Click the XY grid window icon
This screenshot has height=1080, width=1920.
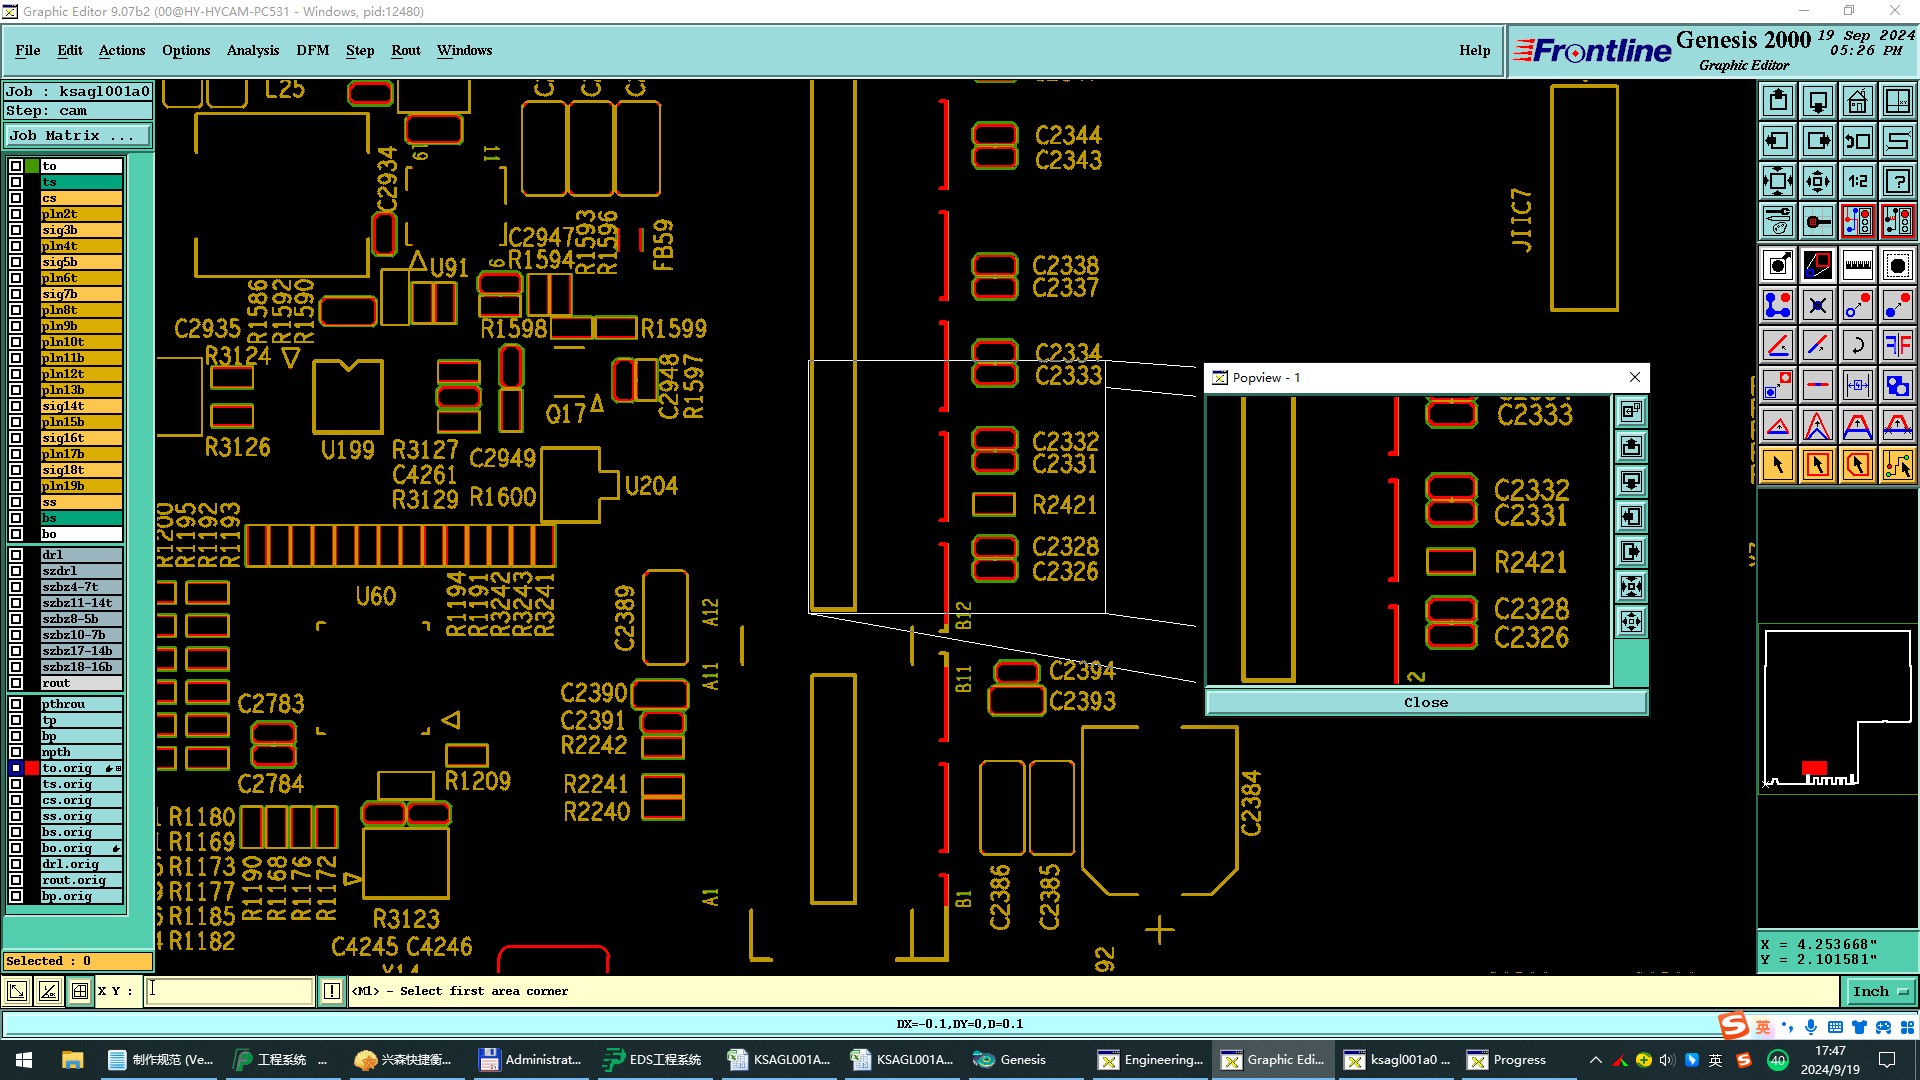click(x=1898, y=101)
